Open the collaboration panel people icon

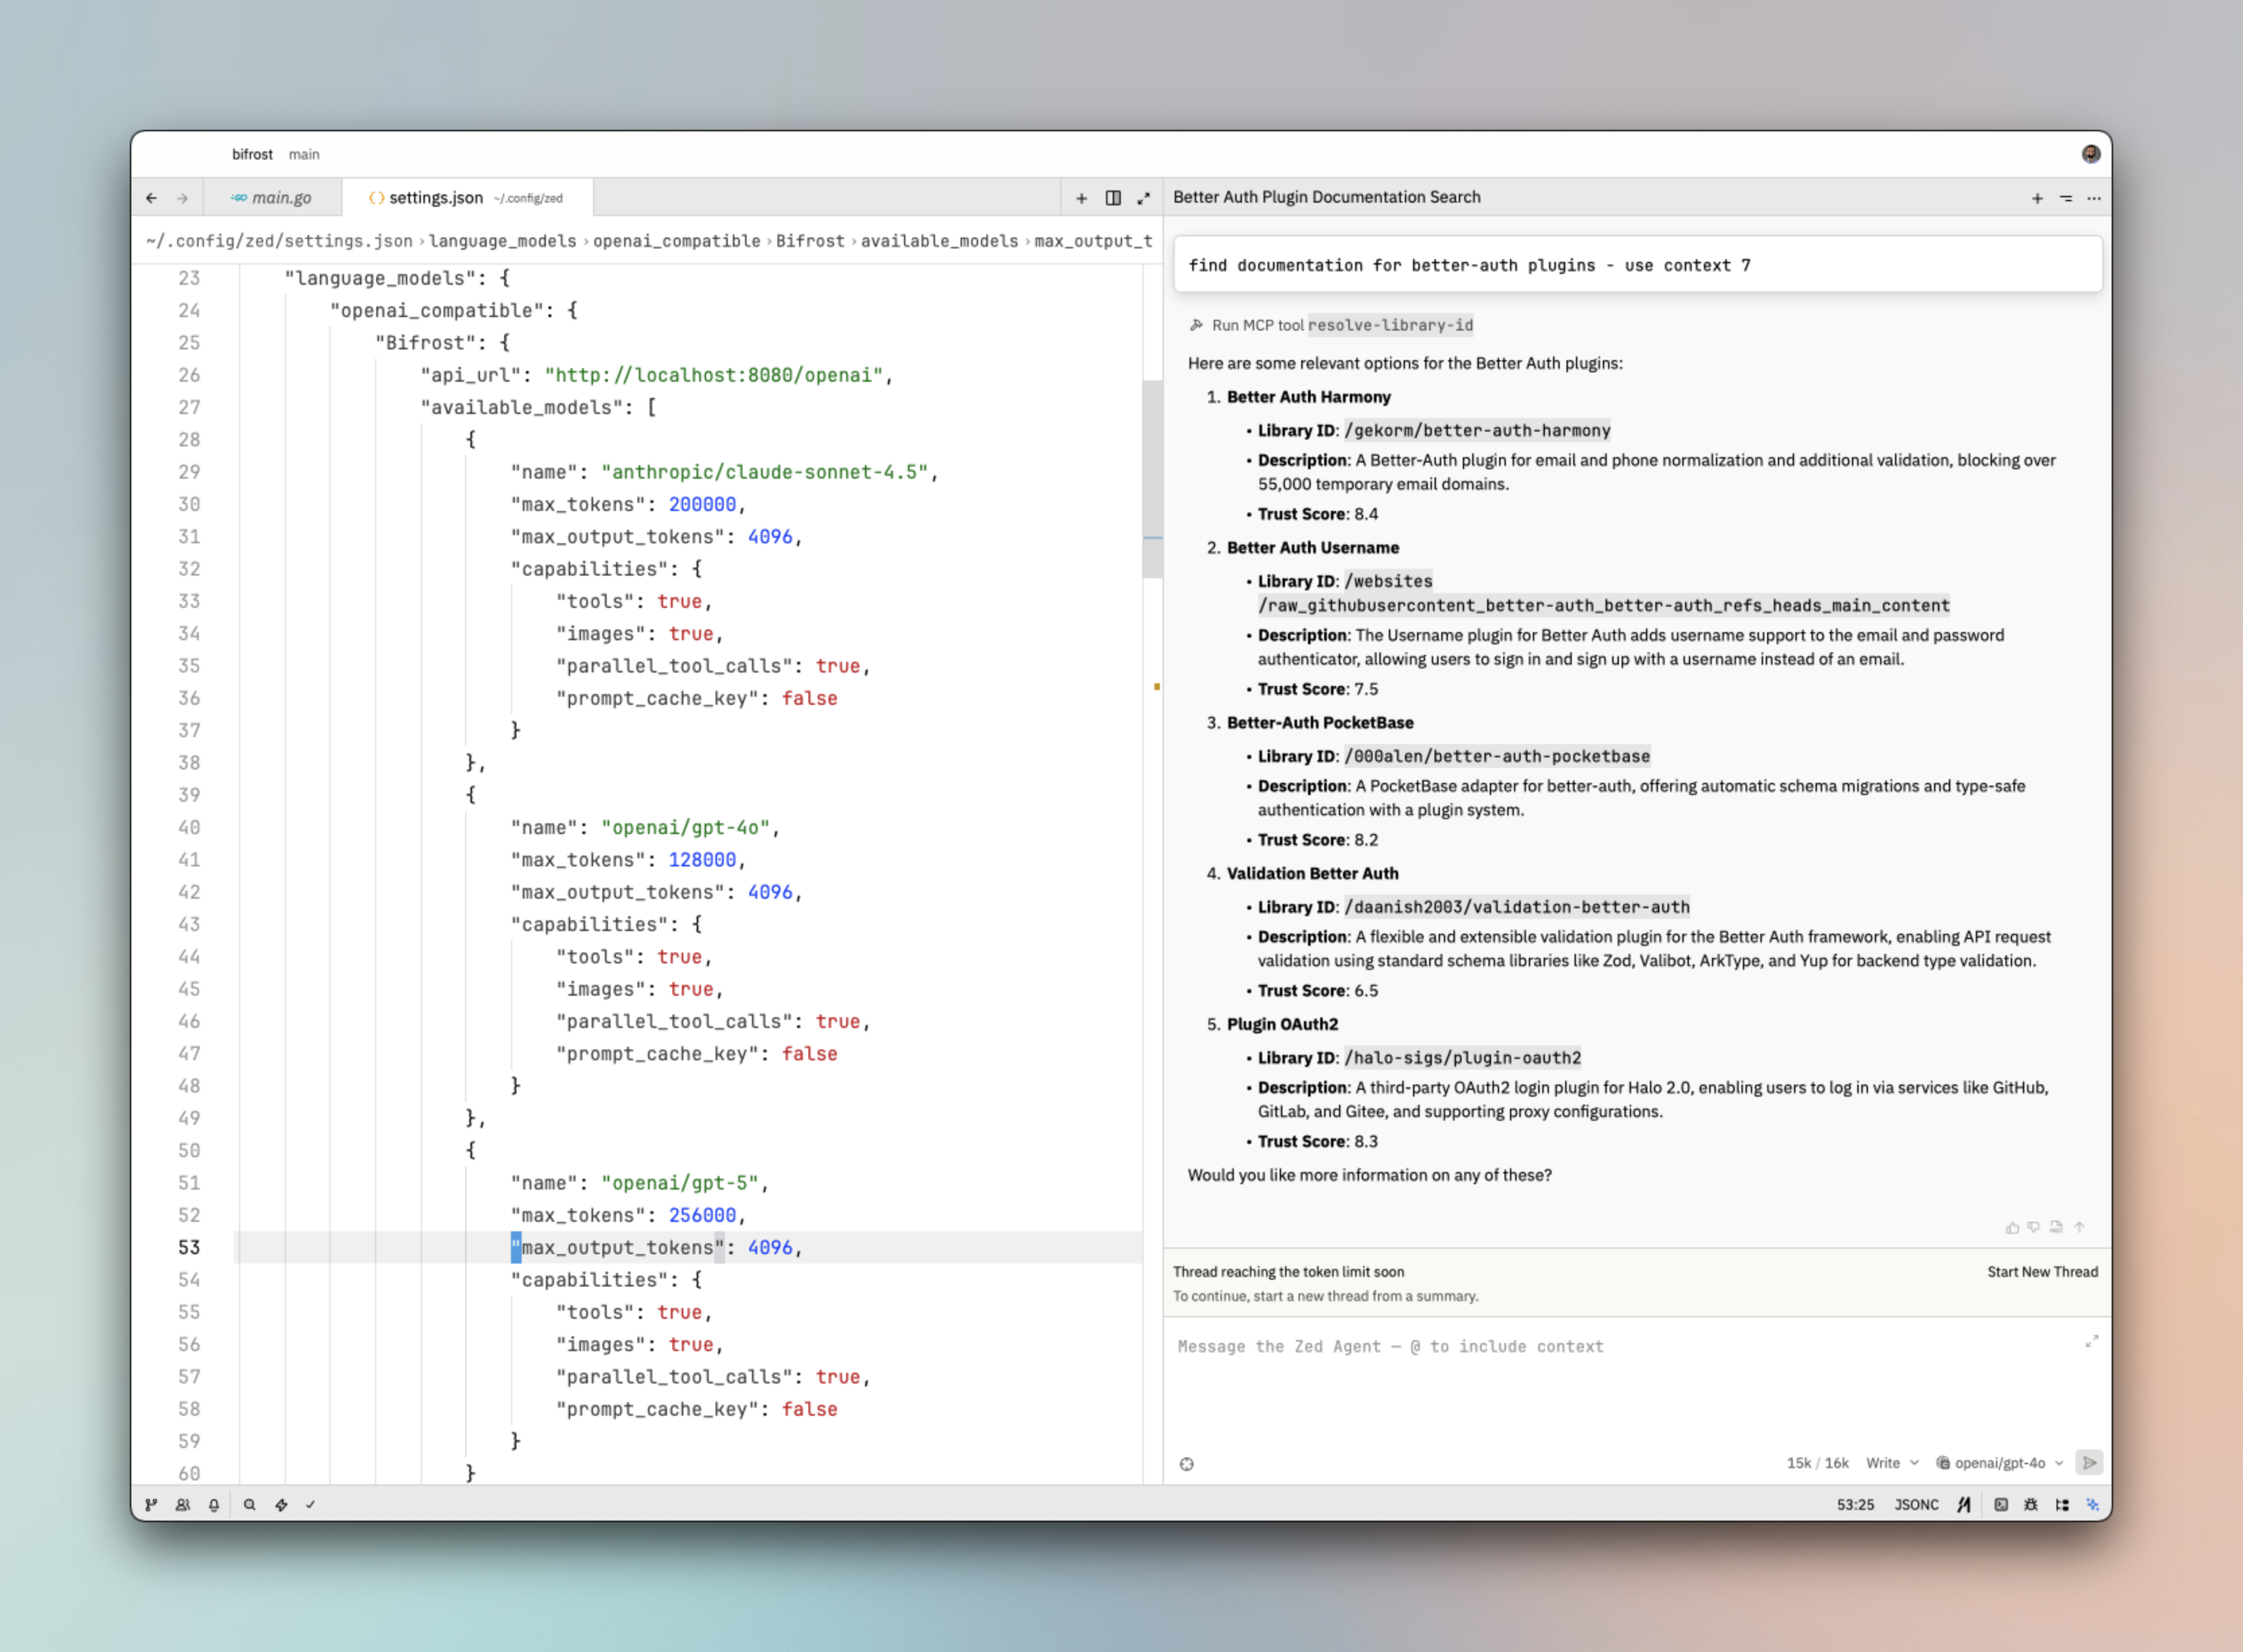coord(183,1504)
